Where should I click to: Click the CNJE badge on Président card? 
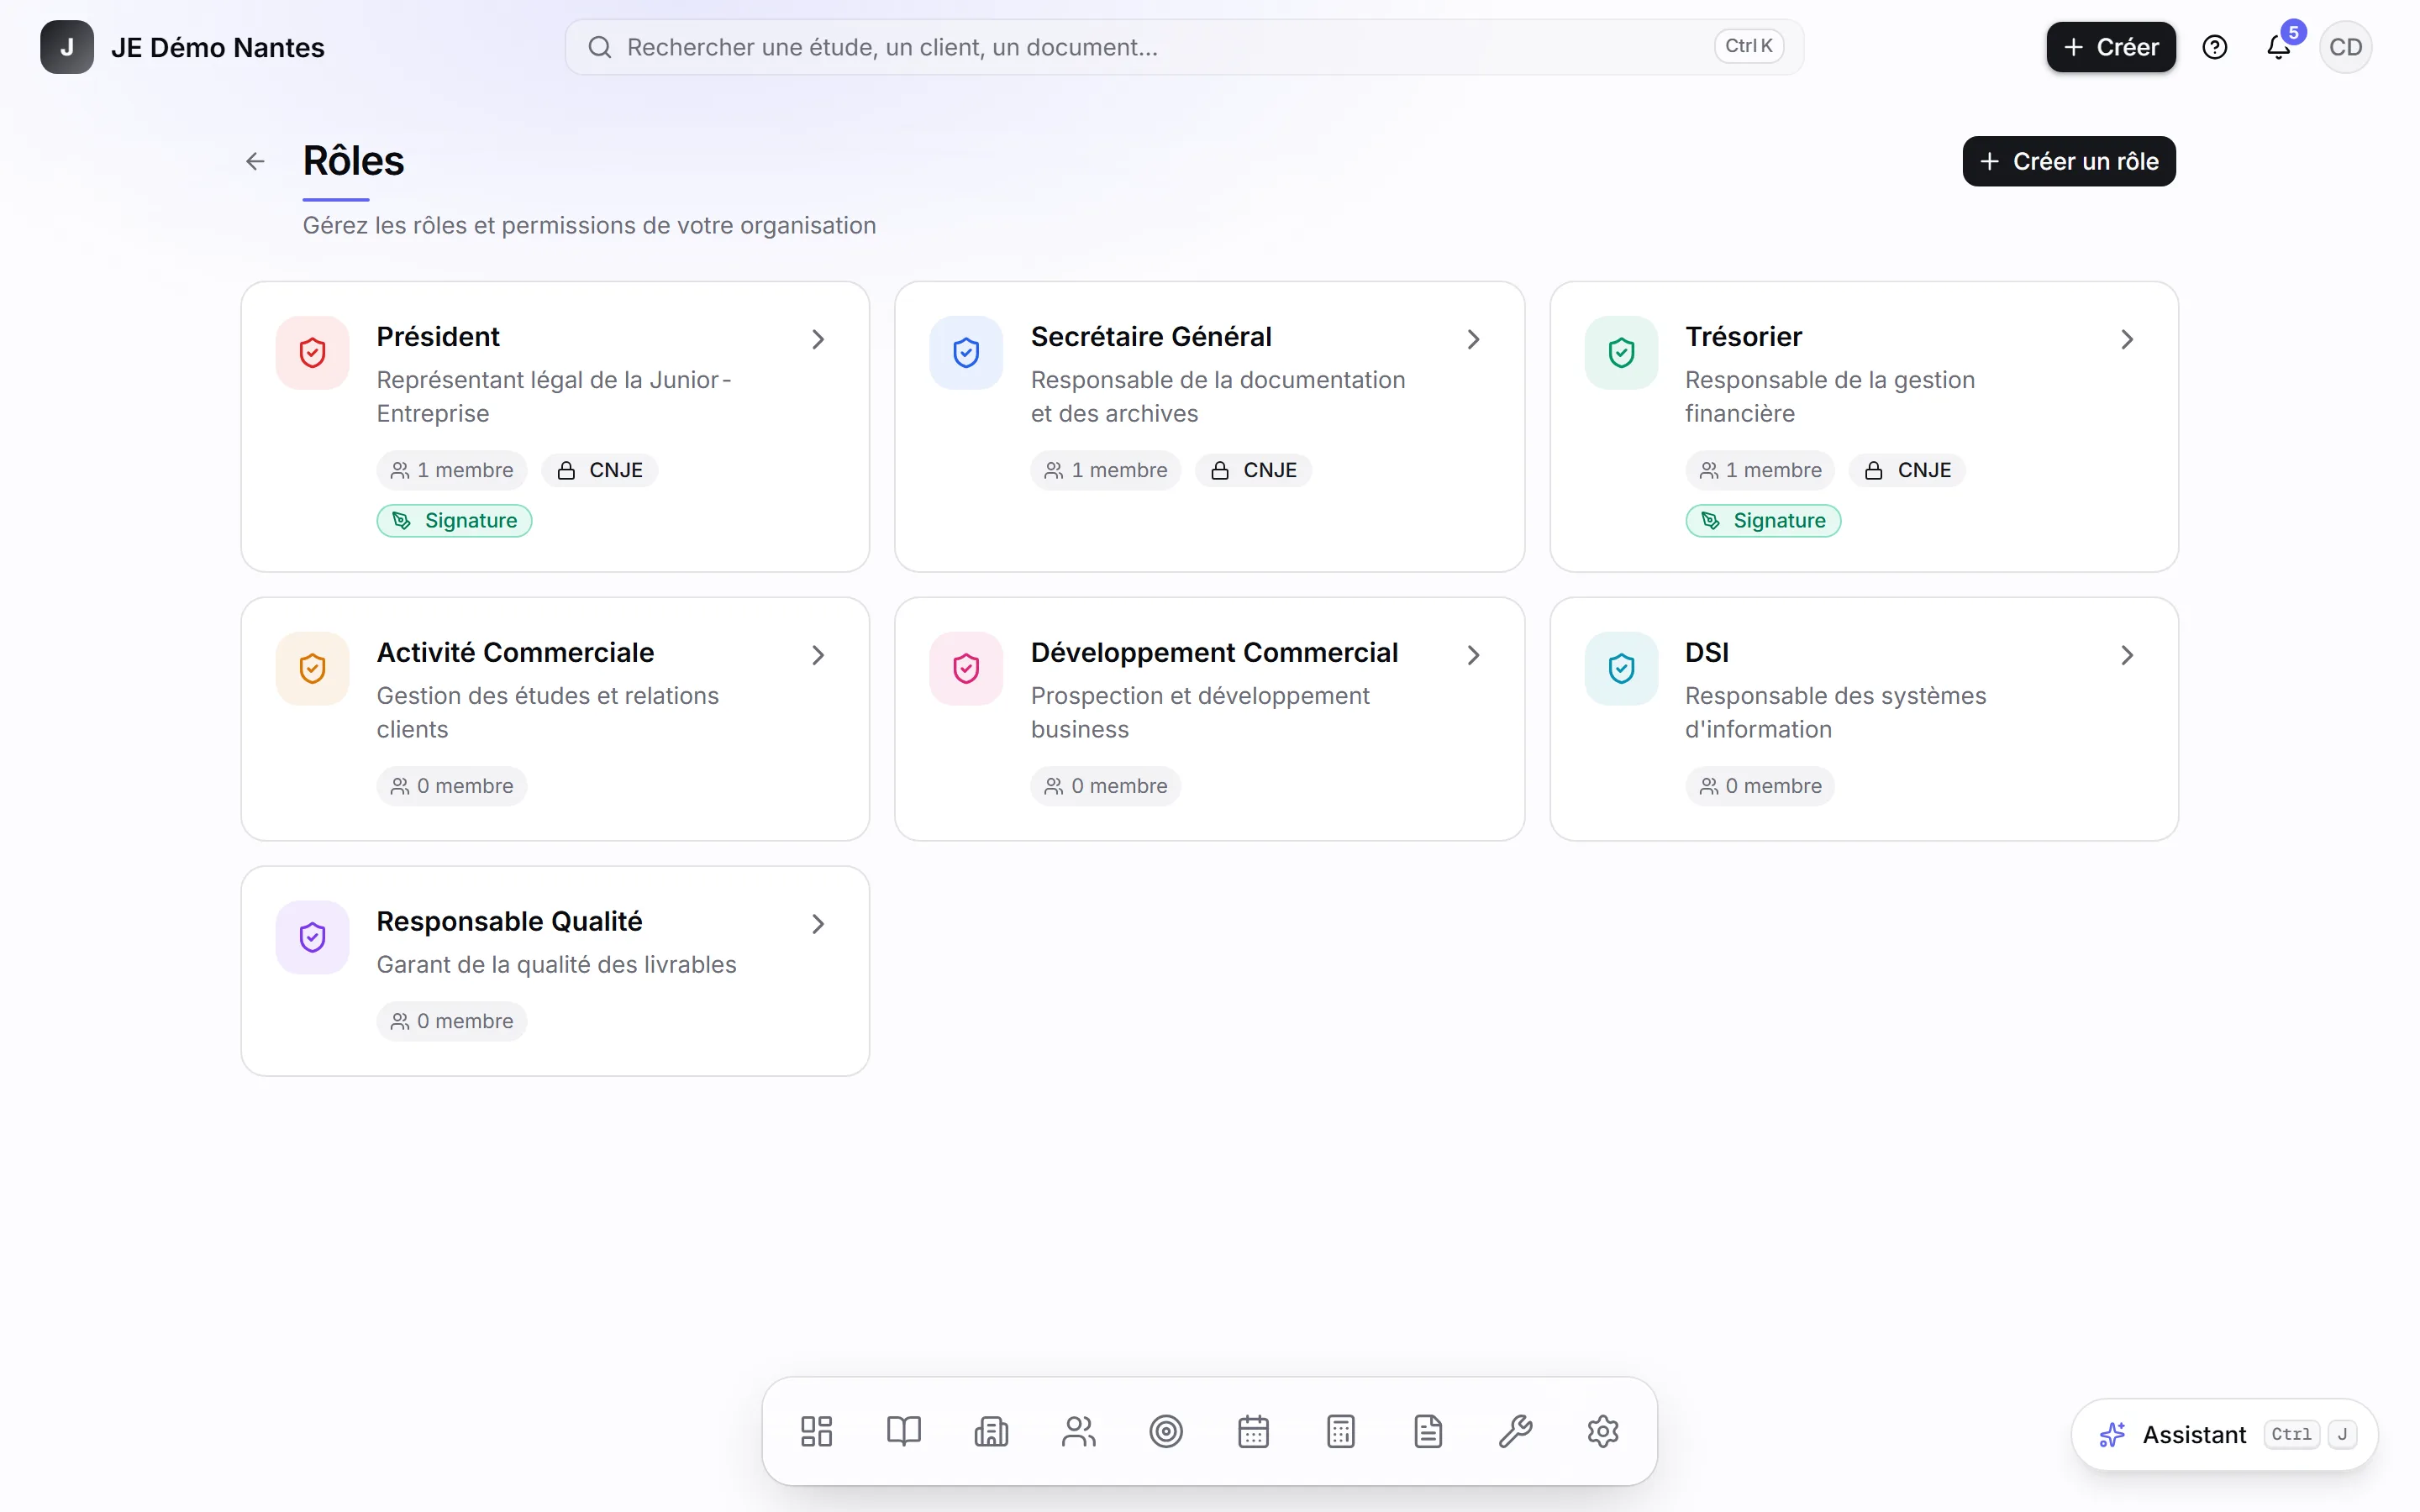tap(600, 470)
